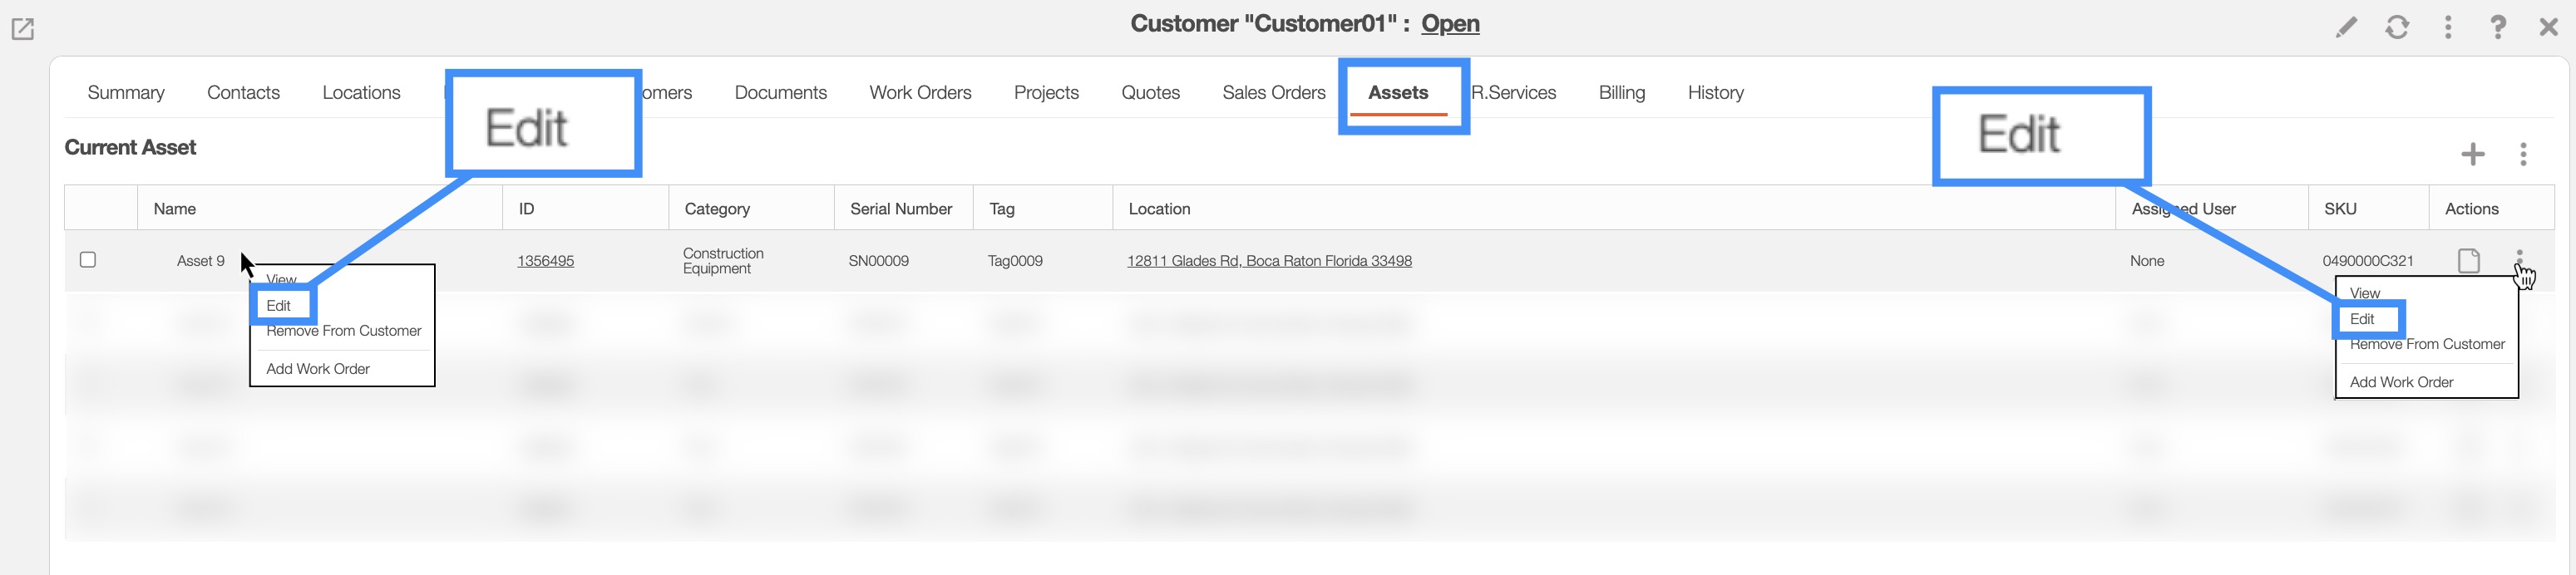Open the Billing tab

1621,93
